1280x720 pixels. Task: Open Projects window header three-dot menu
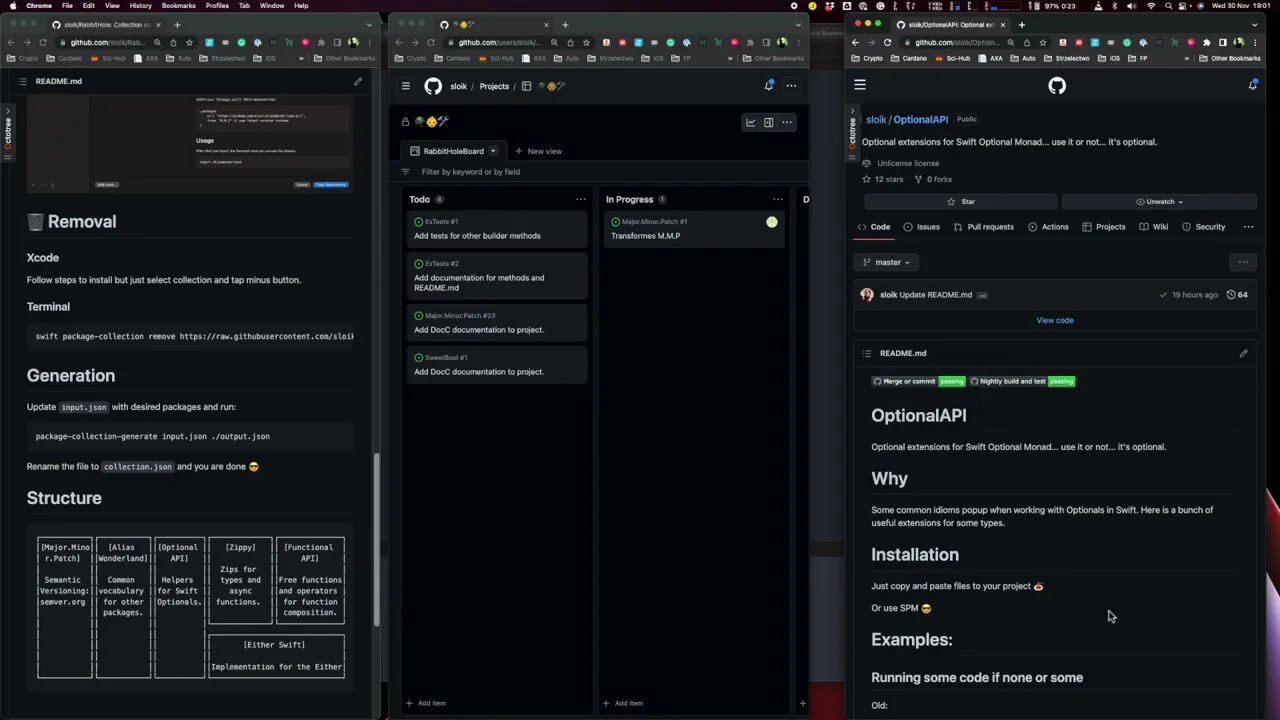791,86
